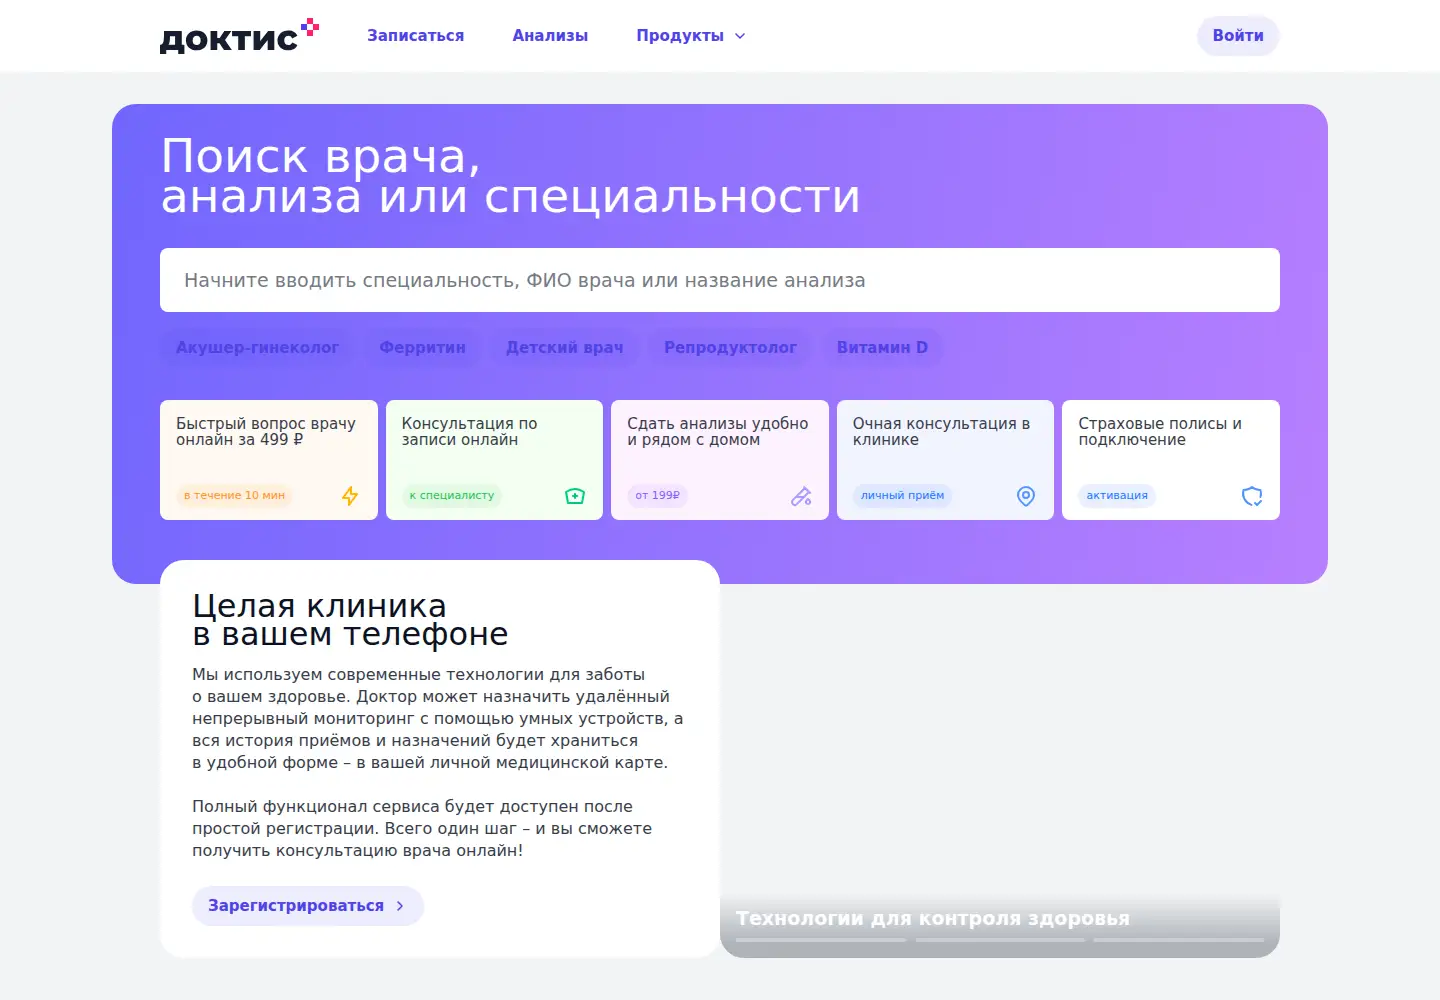Open the Консультация по записи онлайн card

(494, 460)
